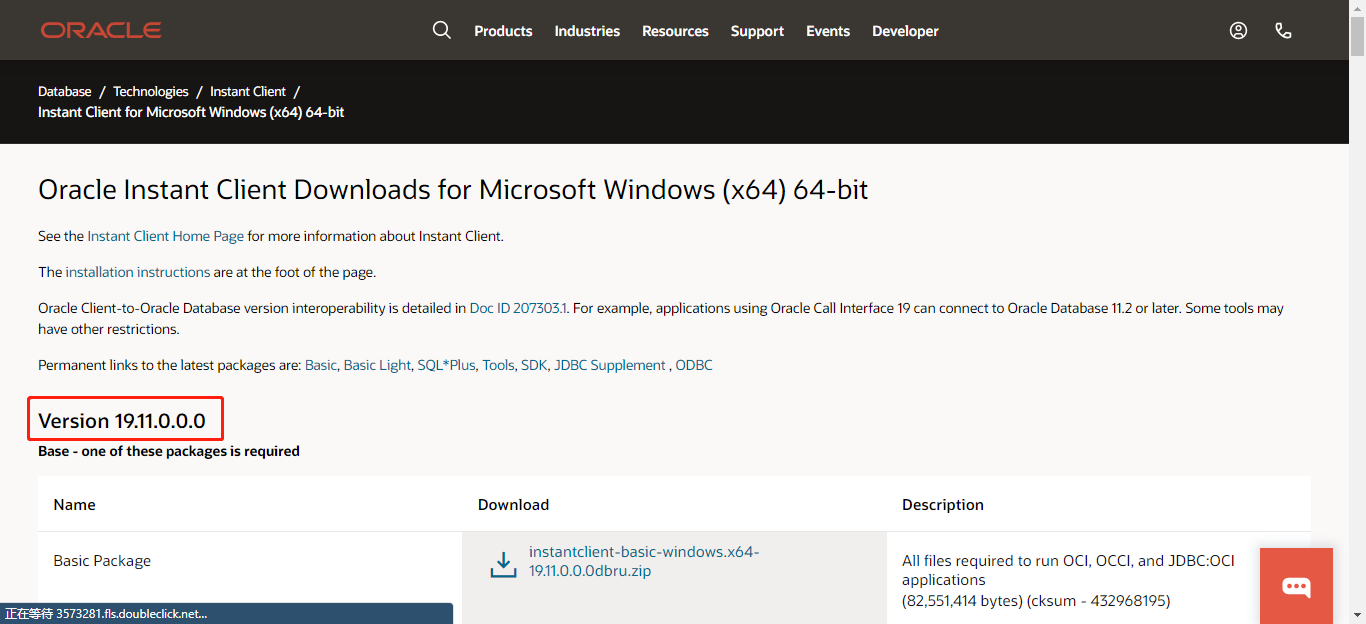Open the search magnifier icon

coord(442,30)
